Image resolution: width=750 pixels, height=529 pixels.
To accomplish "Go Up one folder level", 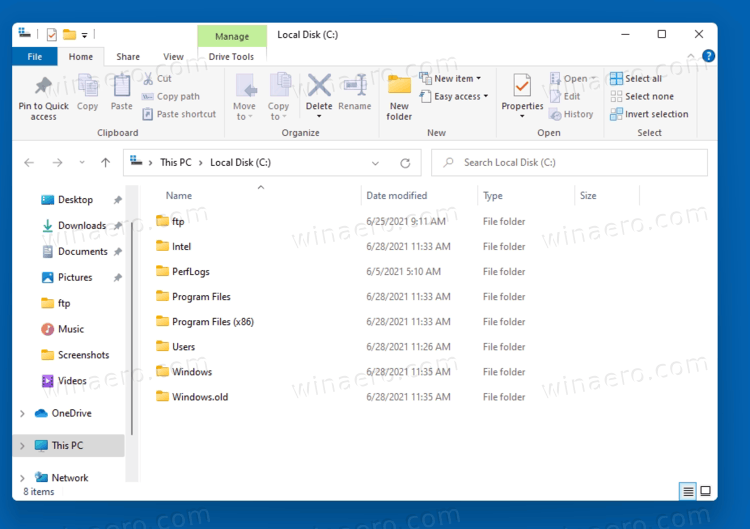I will (105, 163).
